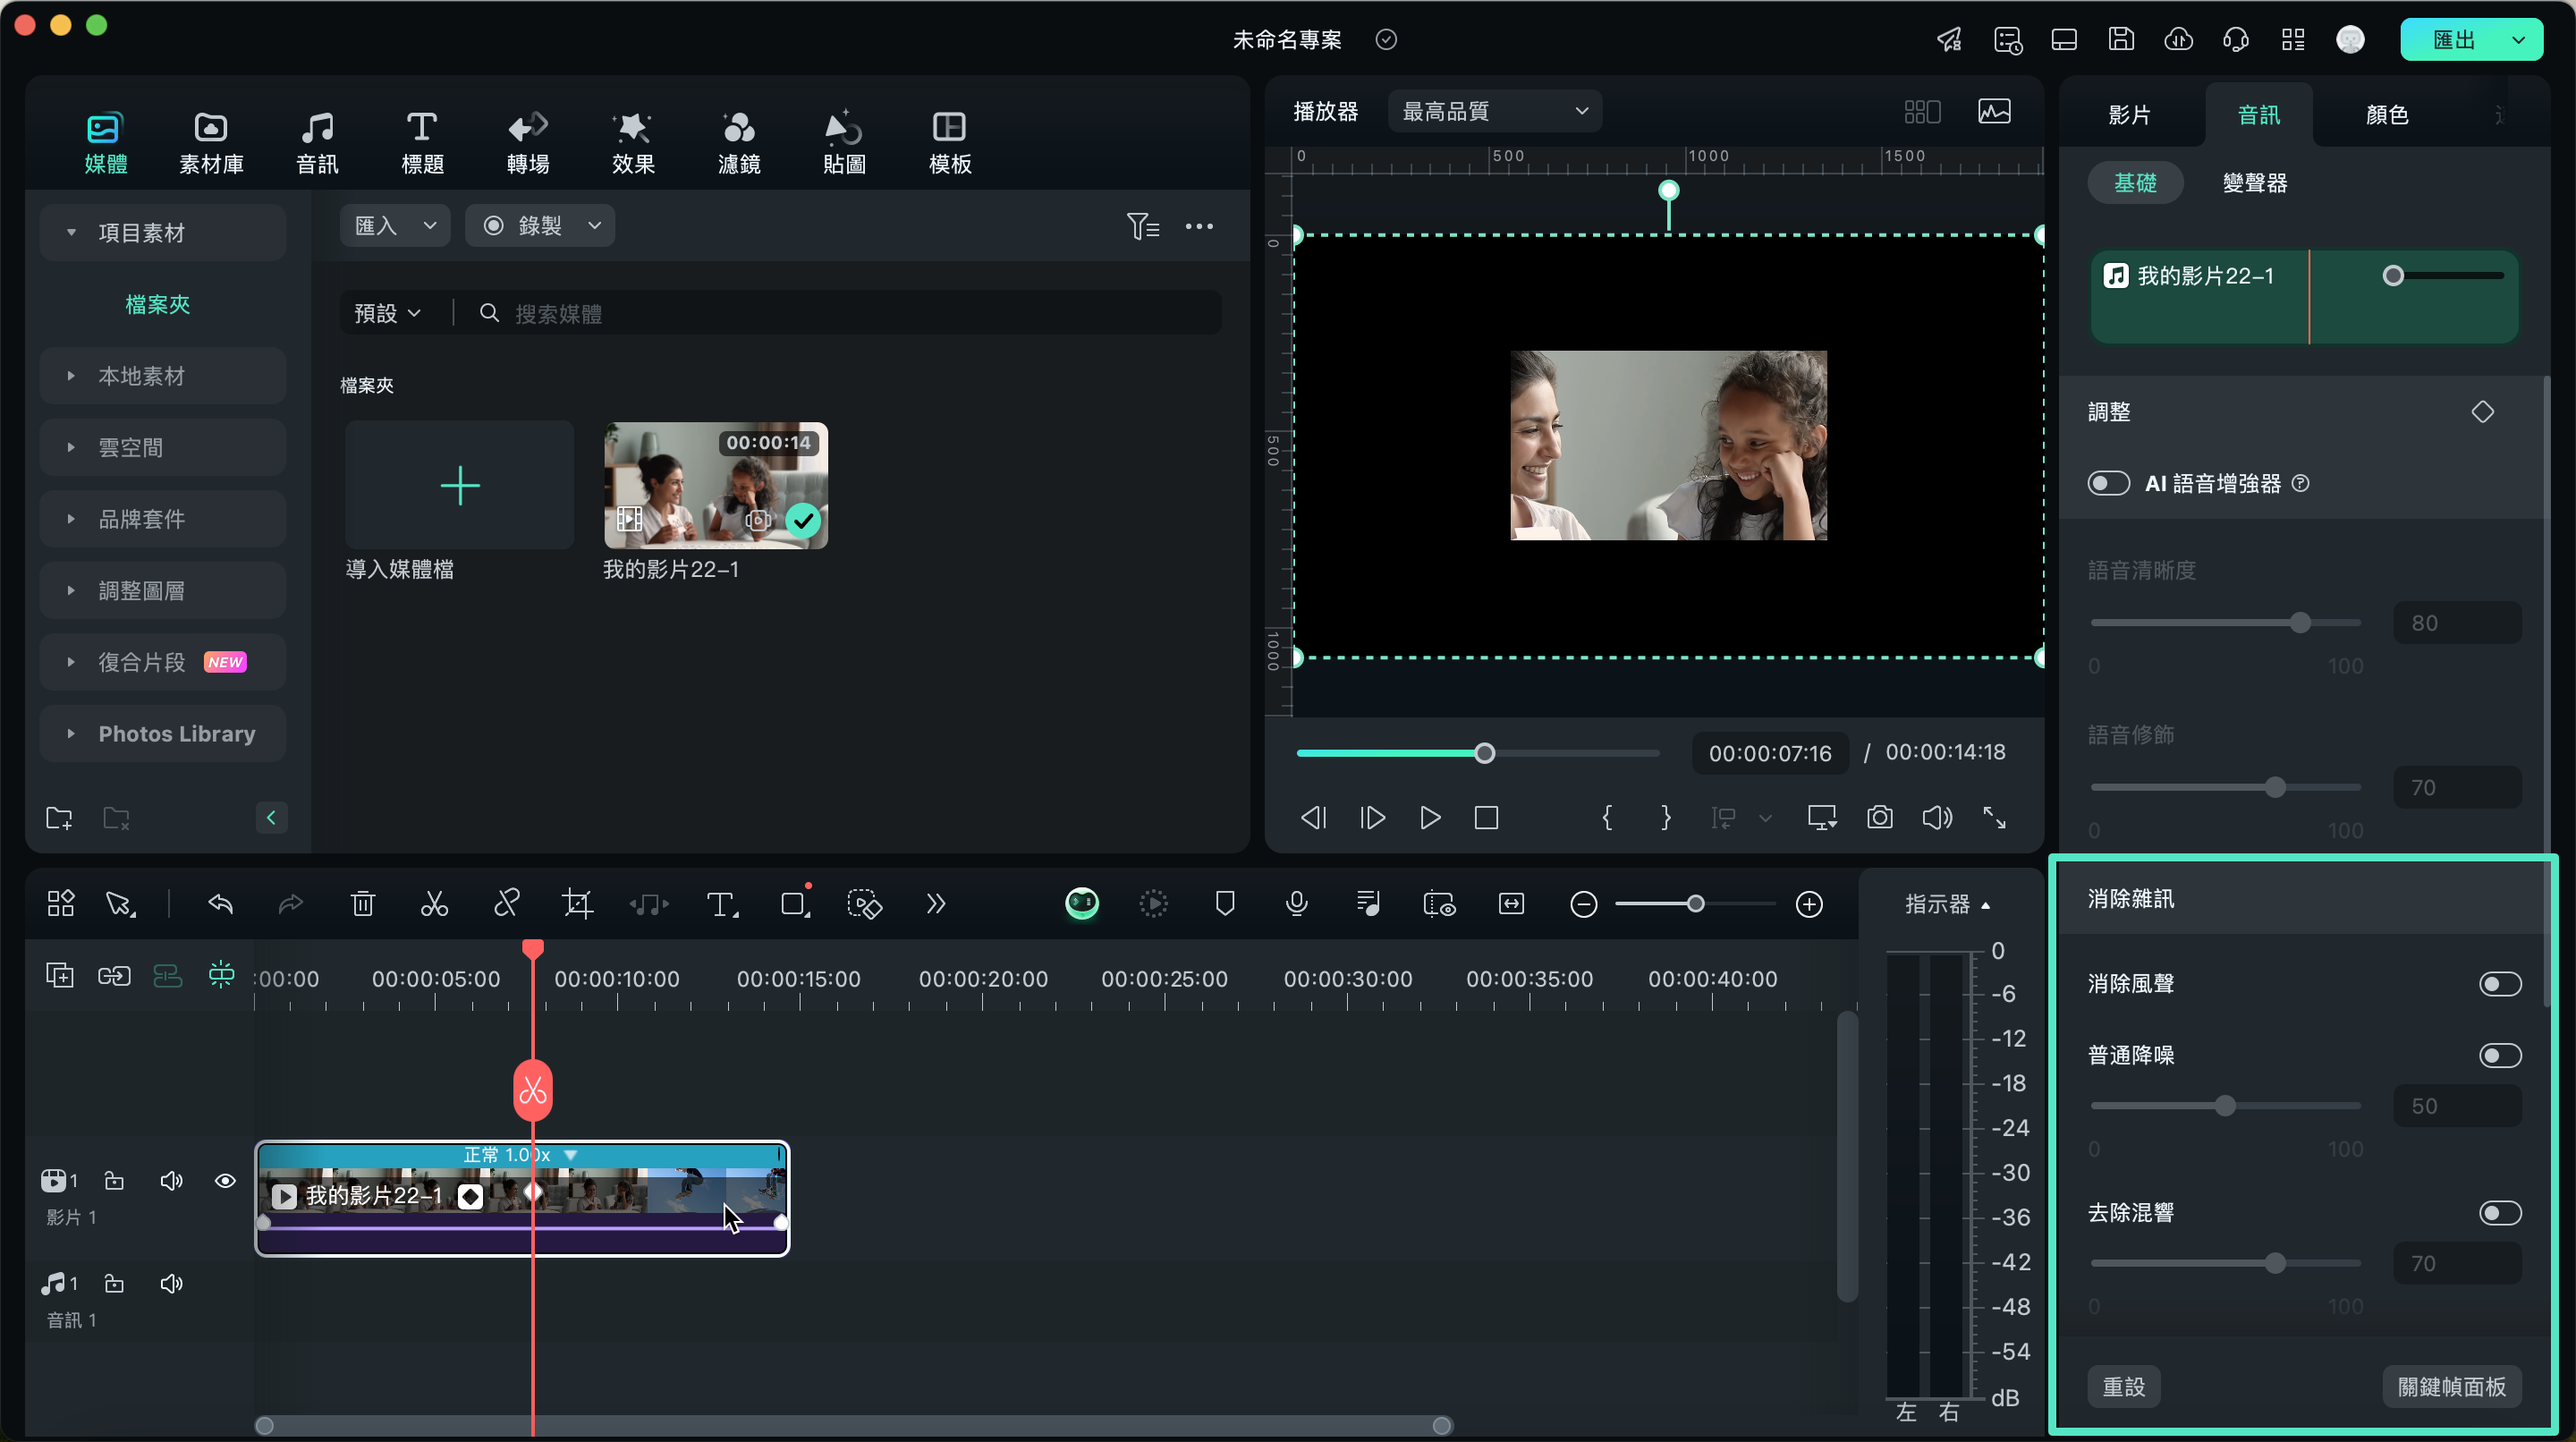Click the player progress slider handle
This screenshot has height=1442, width=2576.
(x=1484, y=753)
